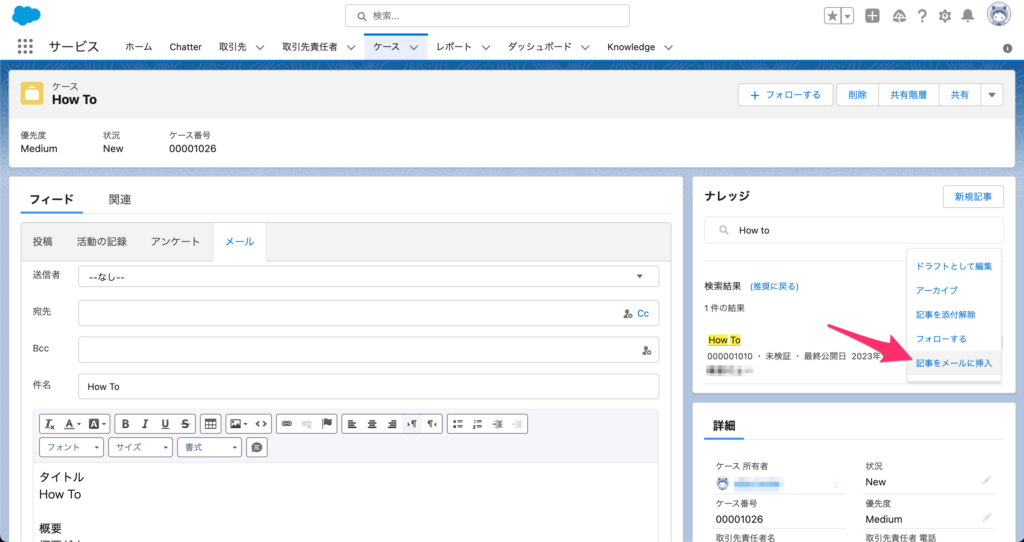1024x542 pixels.
Task: Open the フォント font dropdown
Action: [71, 447]
